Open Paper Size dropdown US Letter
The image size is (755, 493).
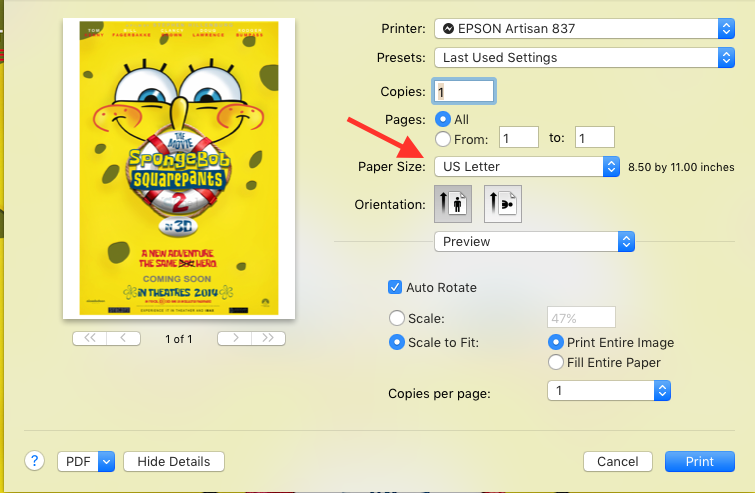pos(527,167)
